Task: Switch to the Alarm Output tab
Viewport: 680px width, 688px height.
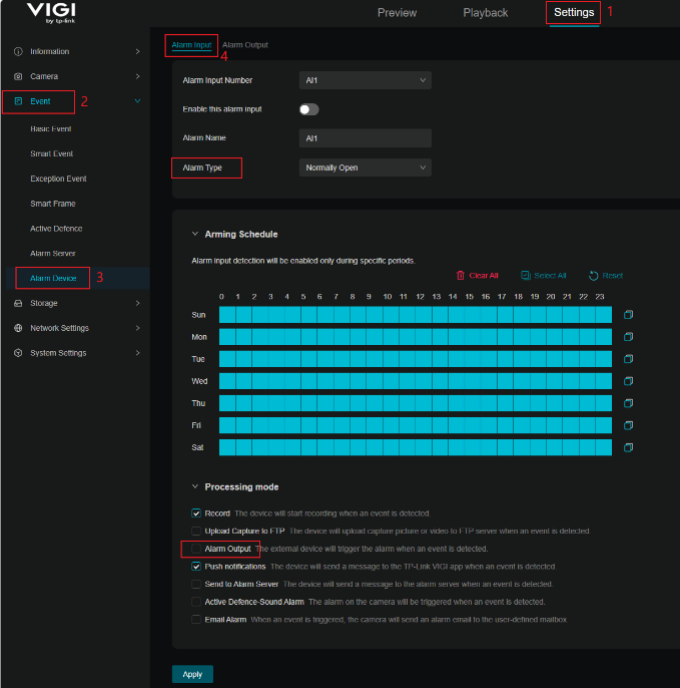Action: 245,45
